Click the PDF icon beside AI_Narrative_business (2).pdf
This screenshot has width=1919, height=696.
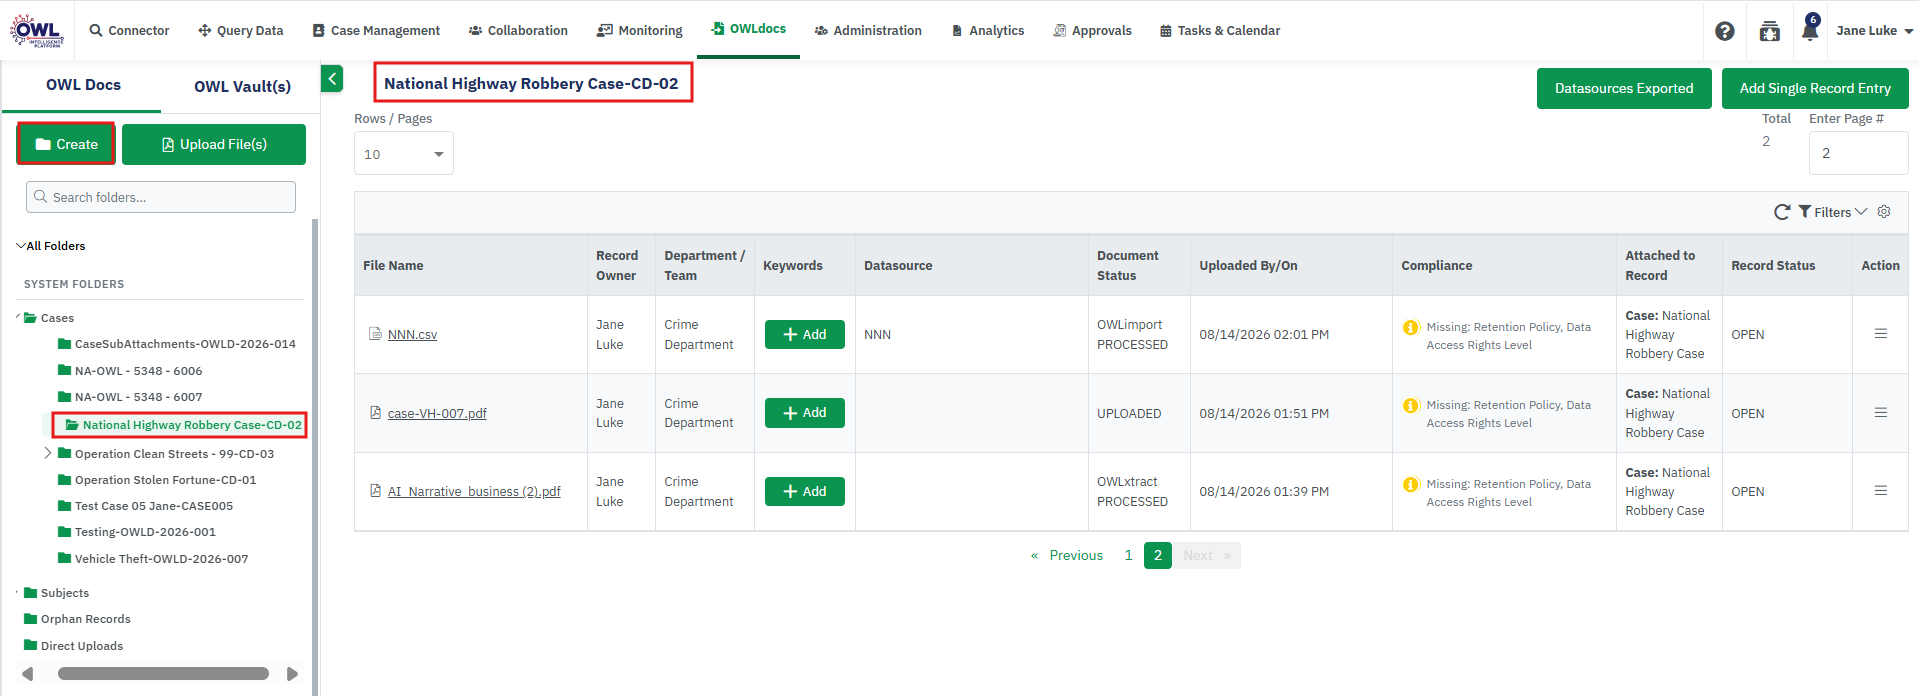(x=375, y=491)
